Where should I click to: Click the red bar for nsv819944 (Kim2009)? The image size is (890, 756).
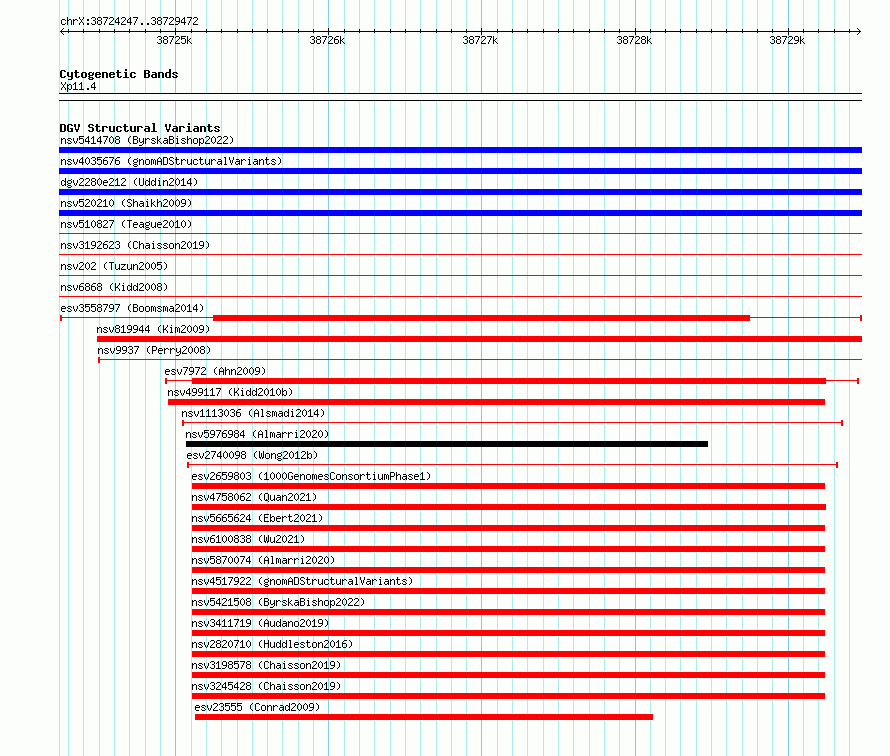(x=480, y=339)
